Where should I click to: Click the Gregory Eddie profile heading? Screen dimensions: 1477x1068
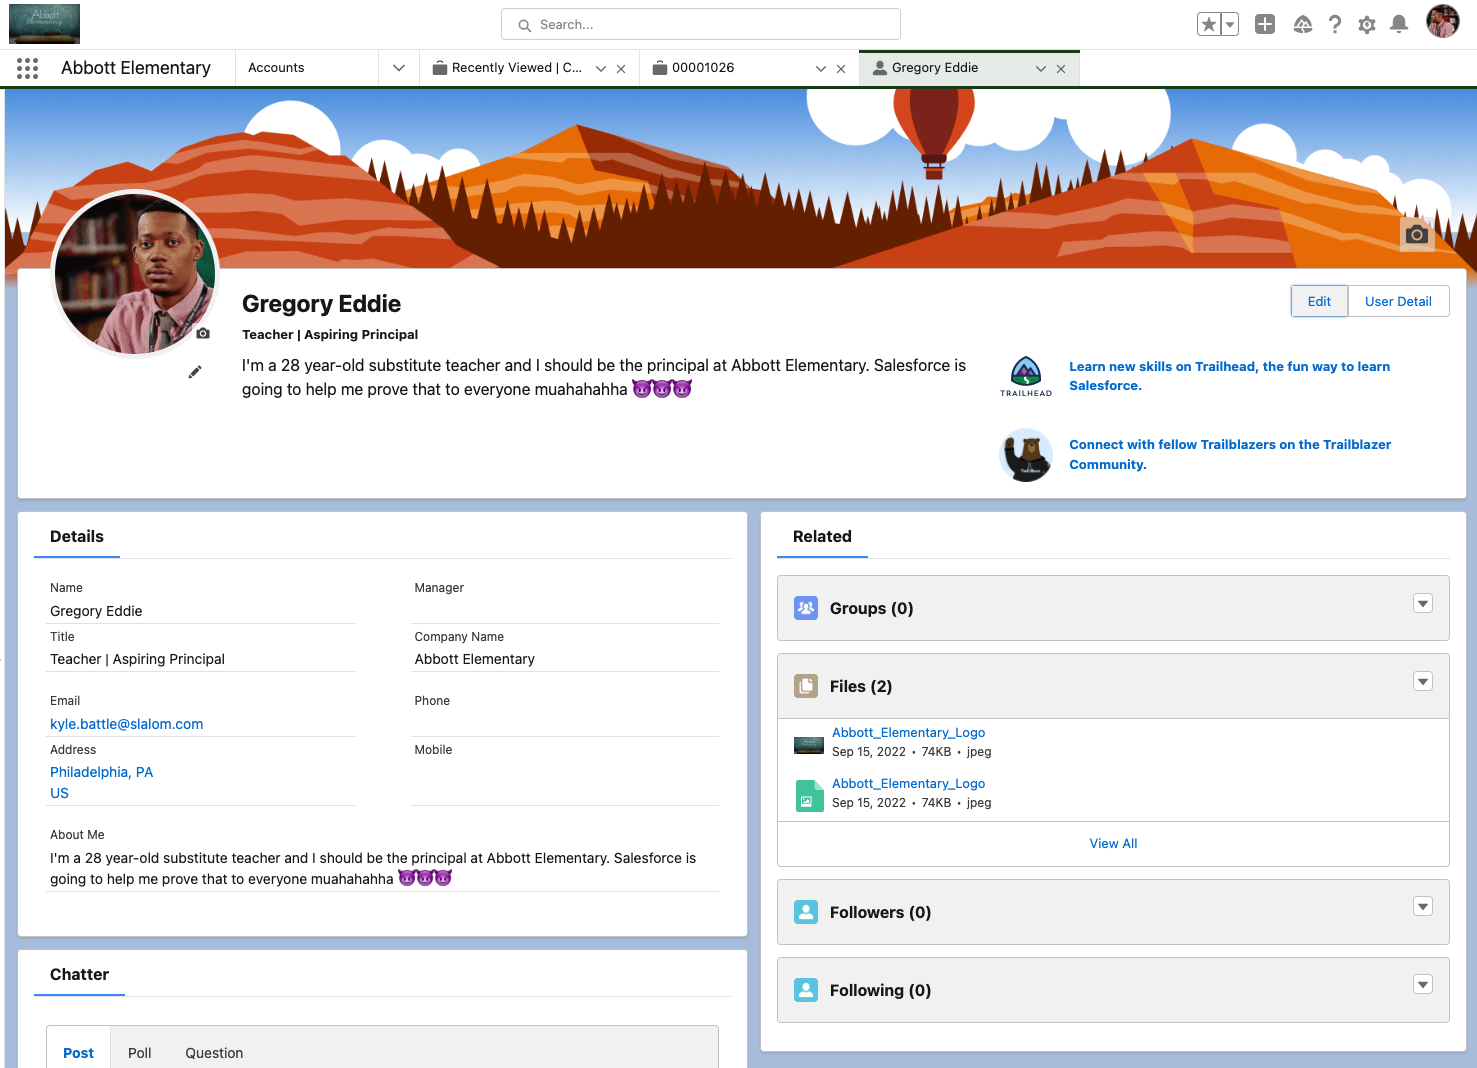(x=321, y=304)
